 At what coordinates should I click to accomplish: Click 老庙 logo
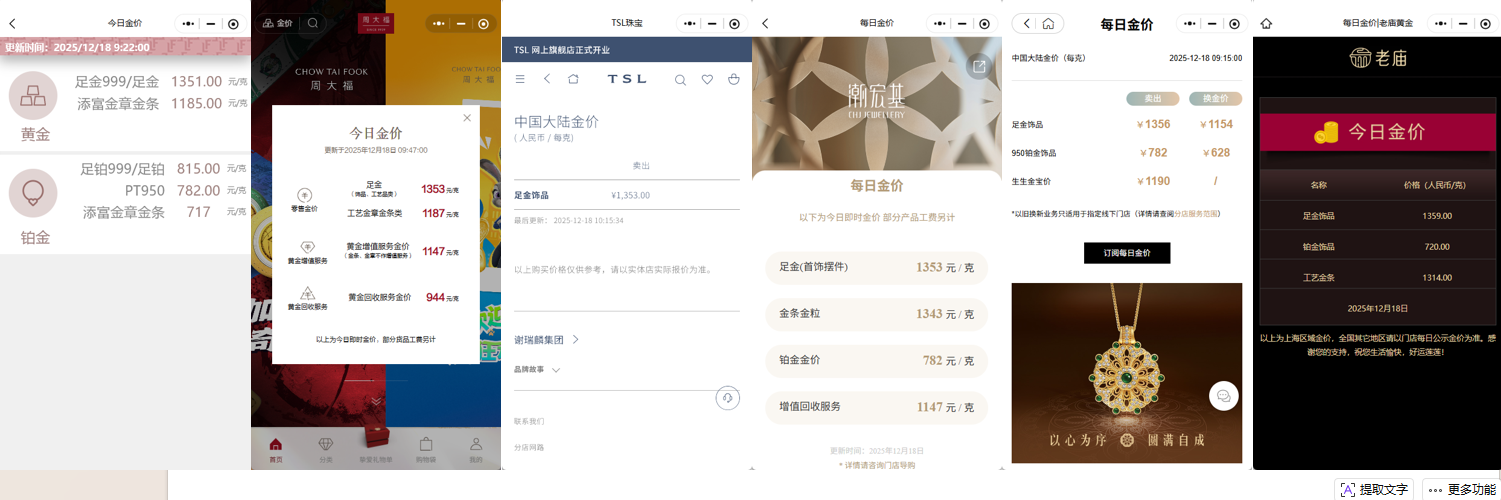click(x=1378, y=58)
